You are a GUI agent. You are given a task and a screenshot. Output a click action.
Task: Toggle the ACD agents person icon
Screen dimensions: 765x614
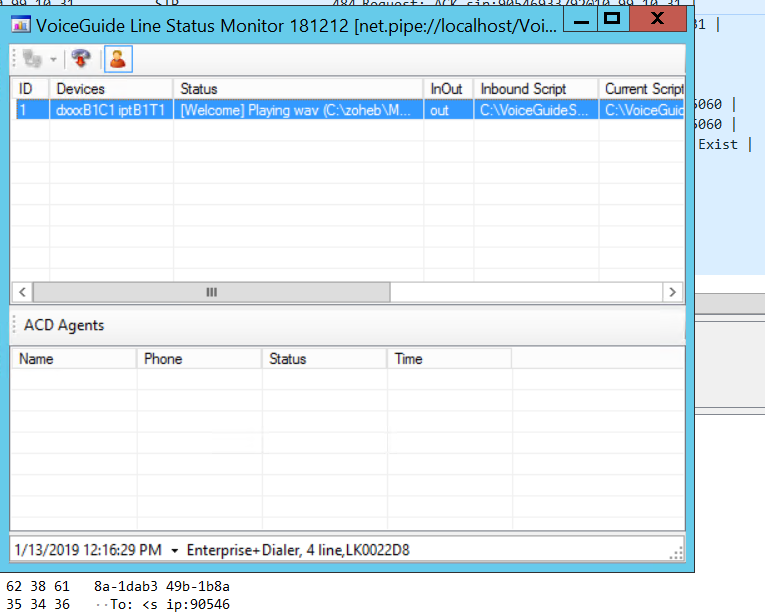[118, 60]
